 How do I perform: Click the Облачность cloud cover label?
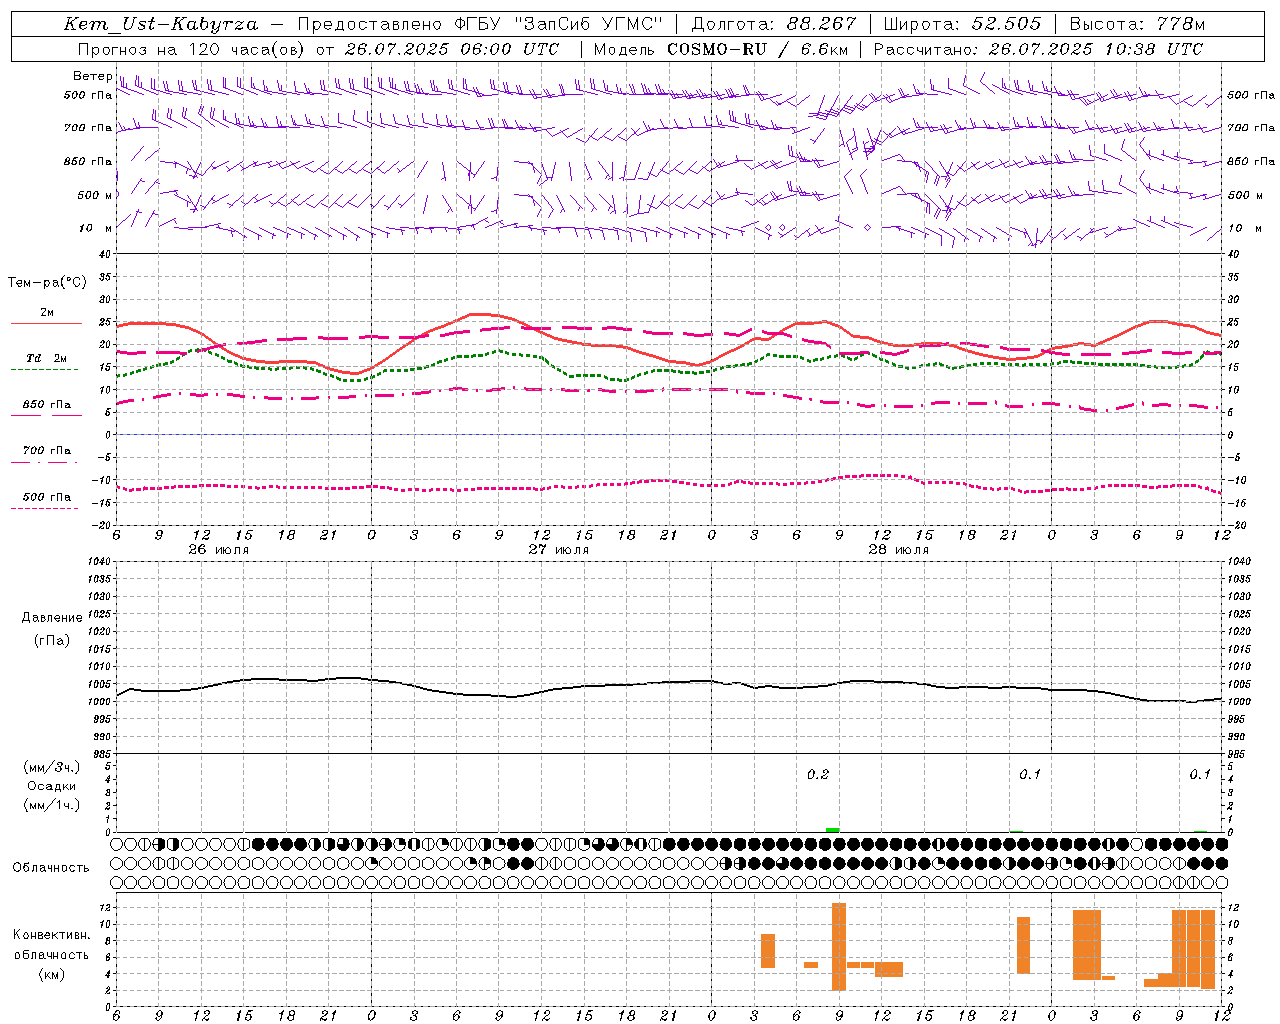[51, 868]
